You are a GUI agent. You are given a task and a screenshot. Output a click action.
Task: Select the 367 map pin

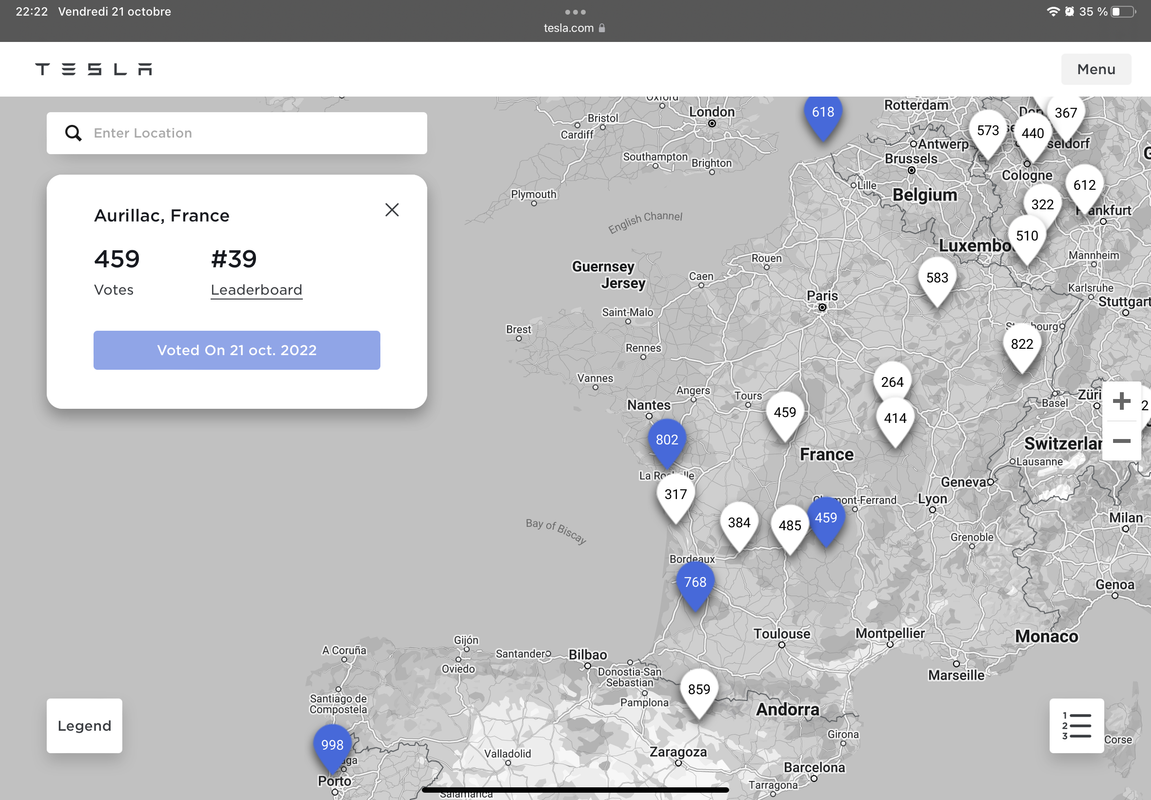click(x=1066, y=117)
